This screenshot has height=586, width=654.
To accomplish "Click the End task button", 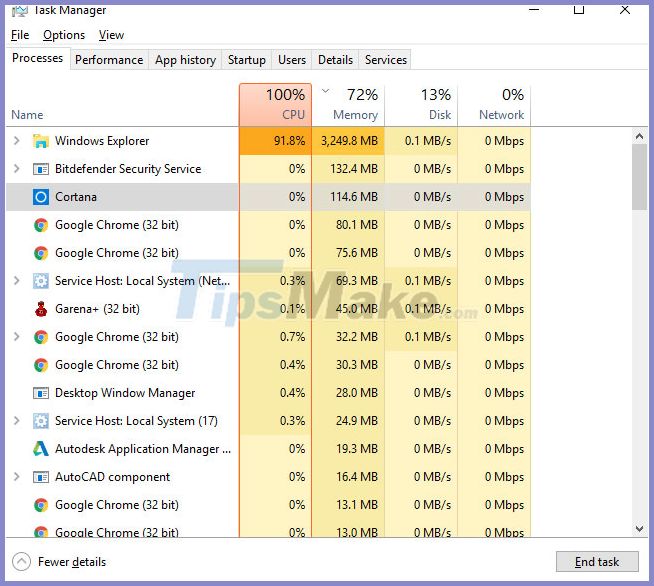I will coord(597,562).
